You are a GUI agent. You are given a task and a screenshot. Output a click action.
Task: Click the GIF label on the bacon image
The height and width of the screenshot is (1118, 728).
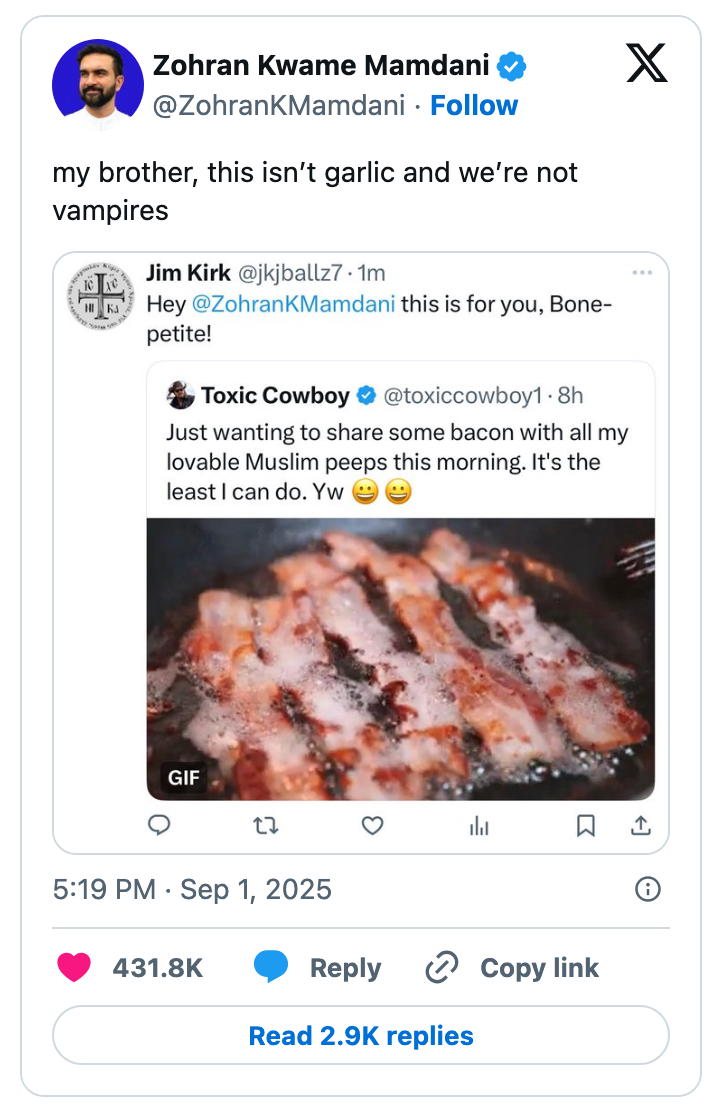pos(182,777)
